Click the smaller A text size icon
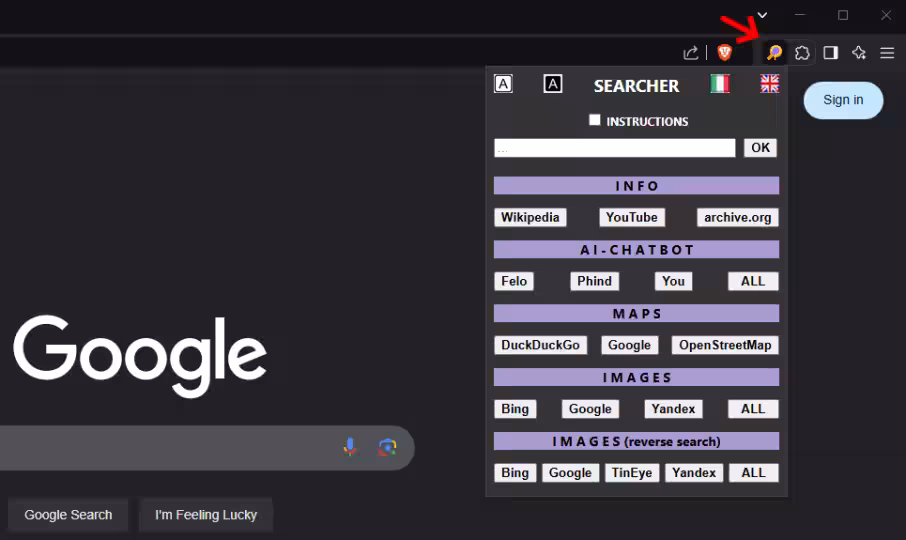The width and height of the screenshot is (906, 540). coord(503,84)
